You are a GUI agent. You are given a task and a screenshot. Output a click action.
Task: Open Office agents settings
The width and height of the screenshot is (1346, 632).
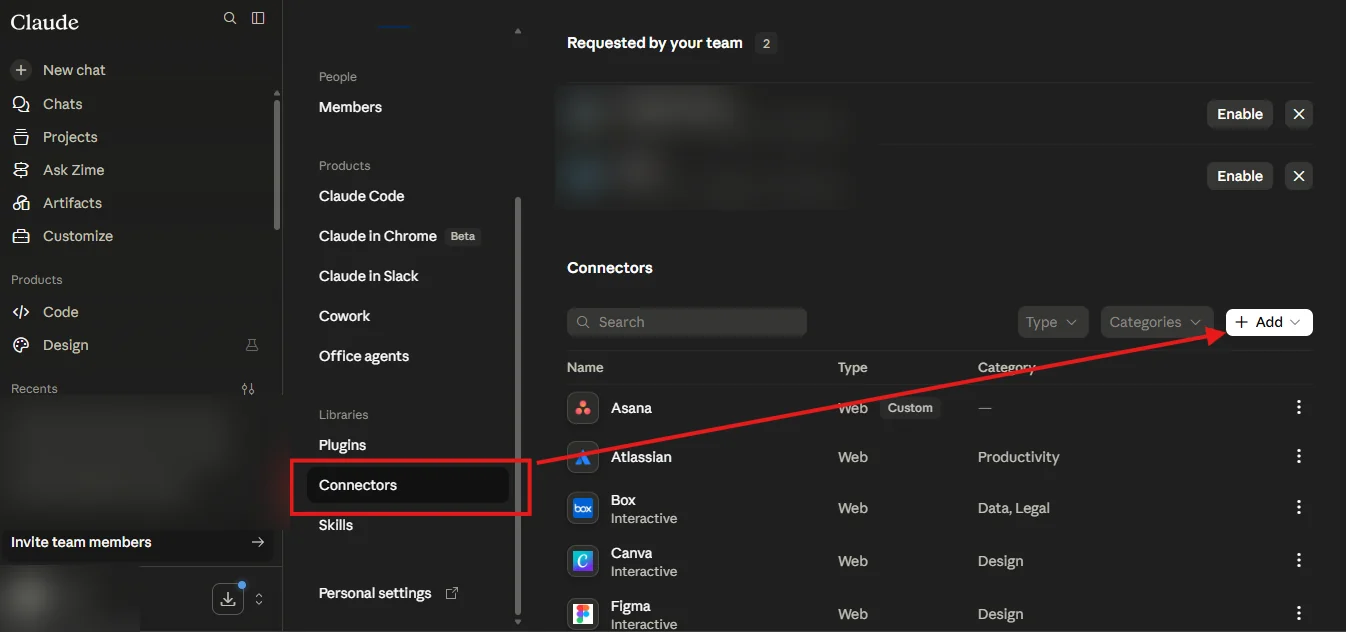[x=364, y=356]
